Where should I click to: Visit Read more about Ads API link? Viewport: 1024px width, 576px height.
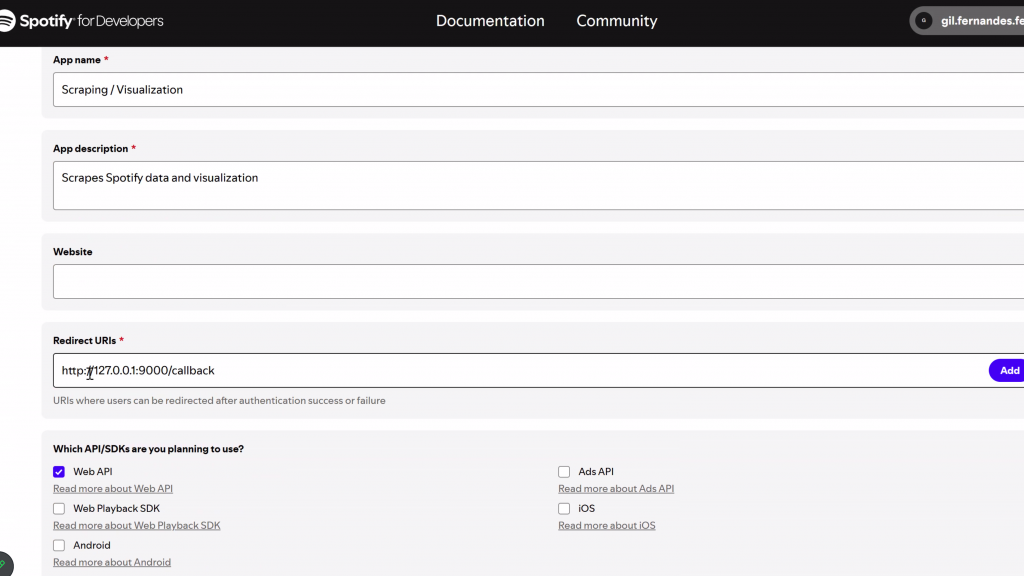pos(616,488)
